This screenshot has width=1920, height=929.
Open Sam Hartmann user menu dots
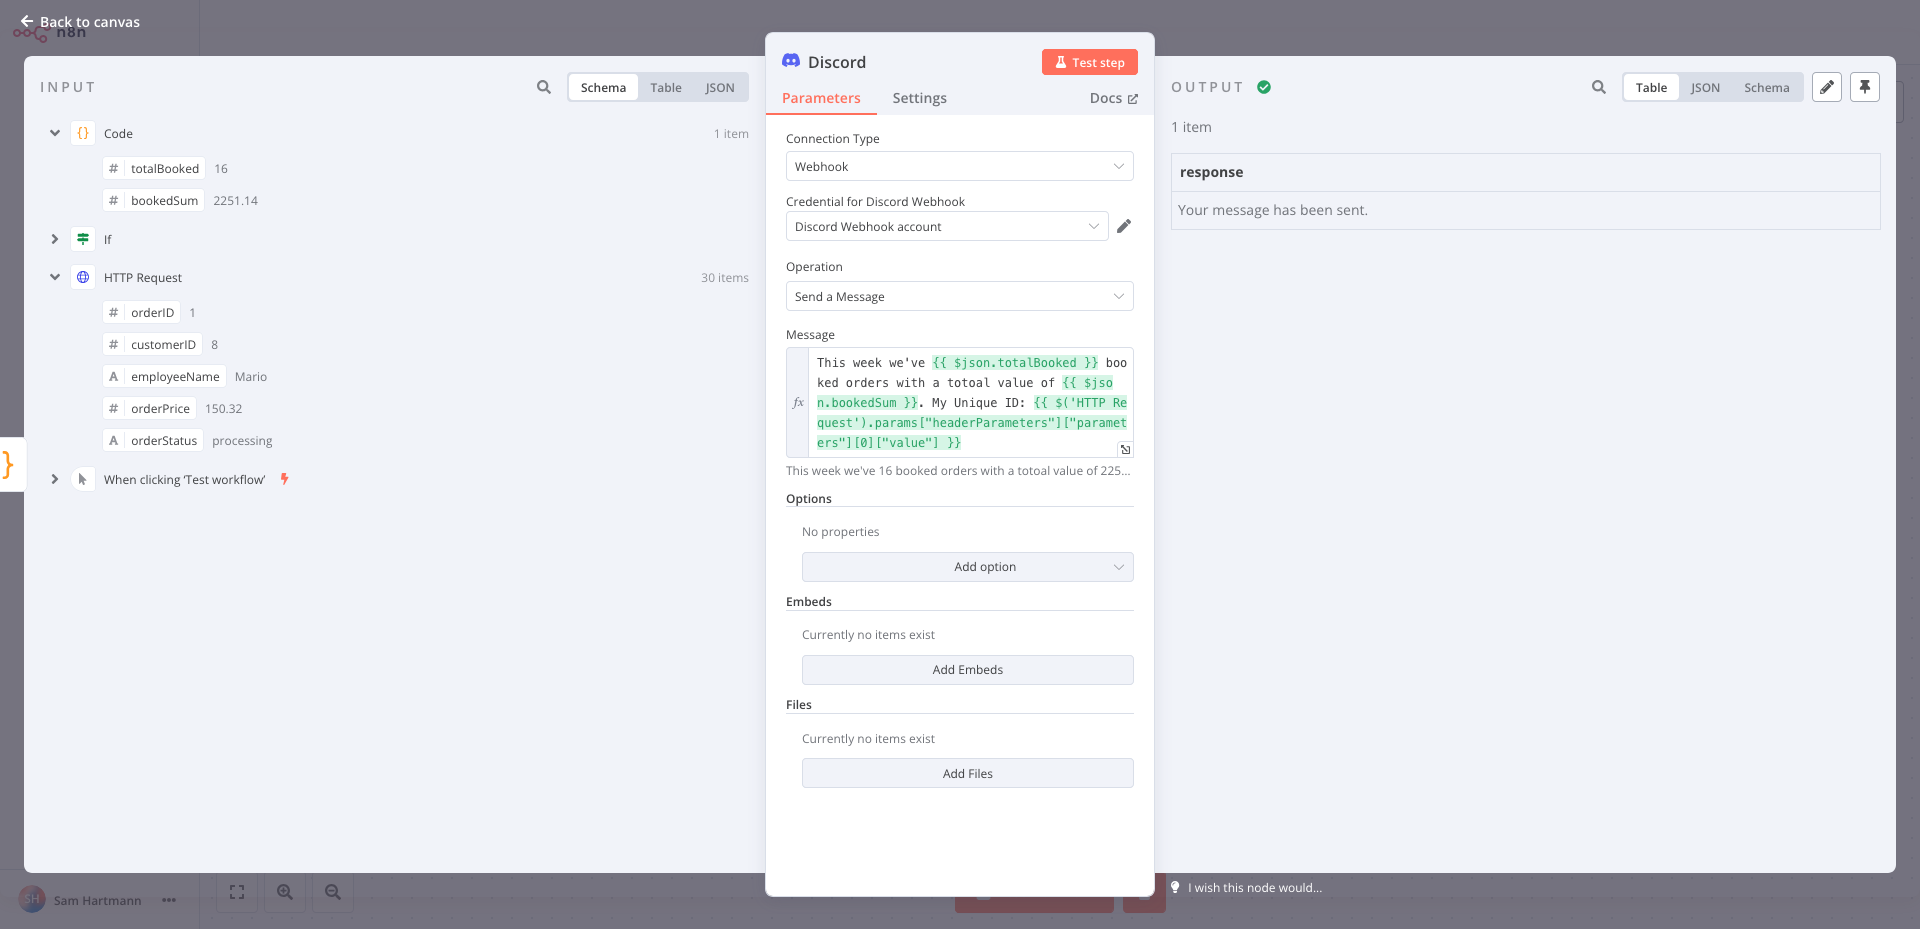pos(169,900)
